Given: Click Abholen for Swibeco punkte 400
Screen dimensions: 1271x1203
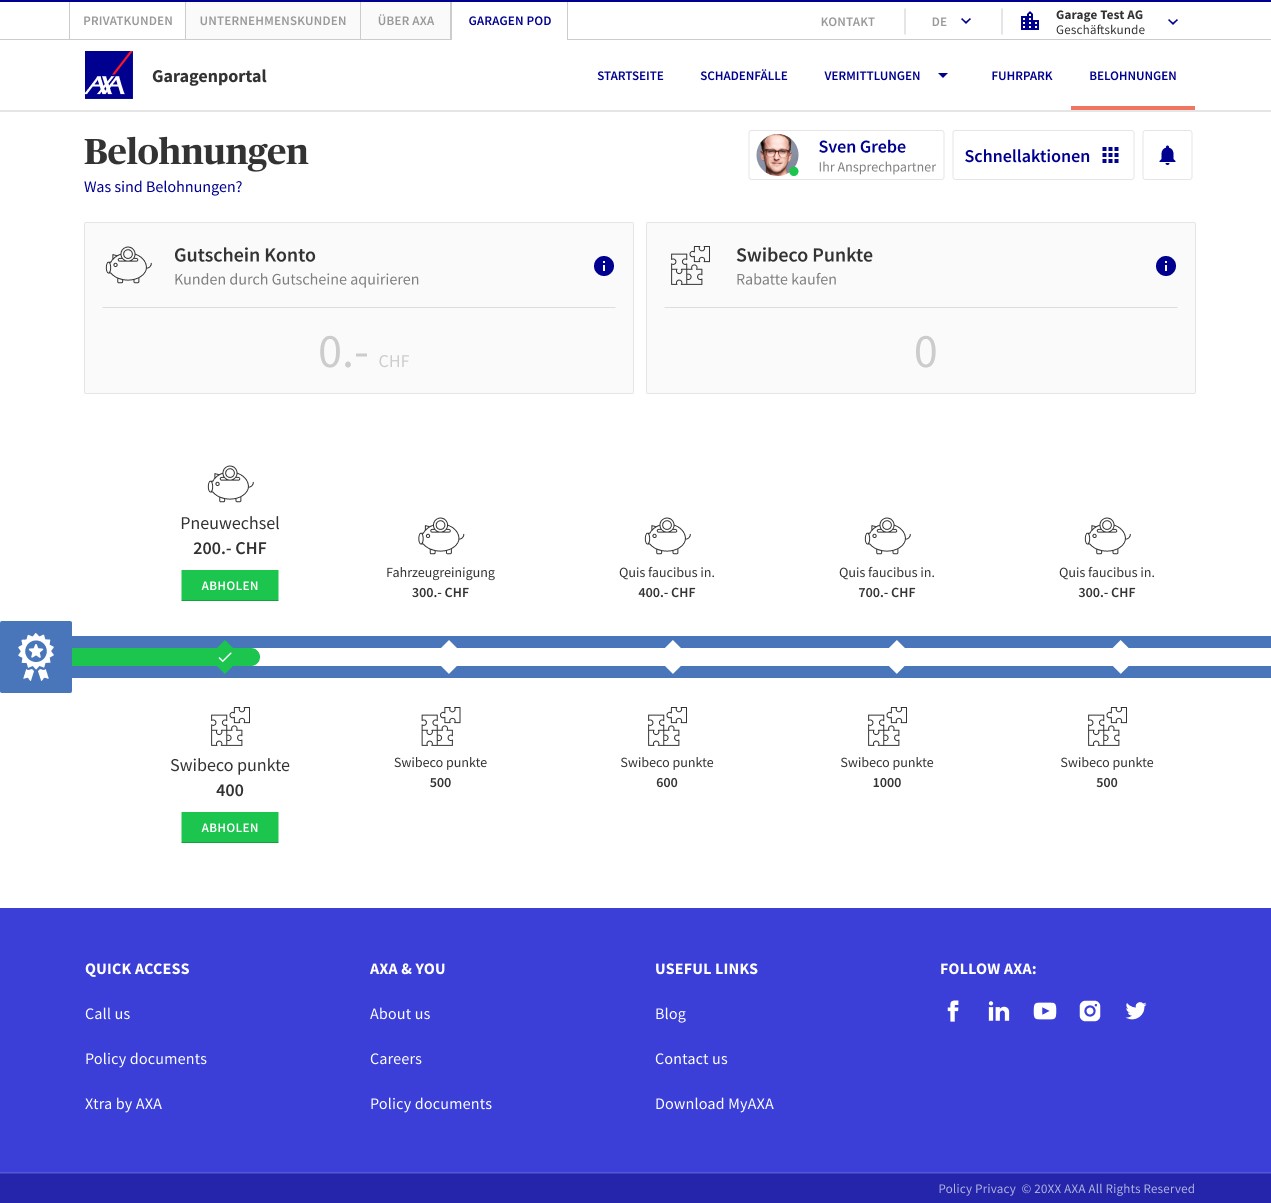Looking at the screenshot, I should coord(230,828).
